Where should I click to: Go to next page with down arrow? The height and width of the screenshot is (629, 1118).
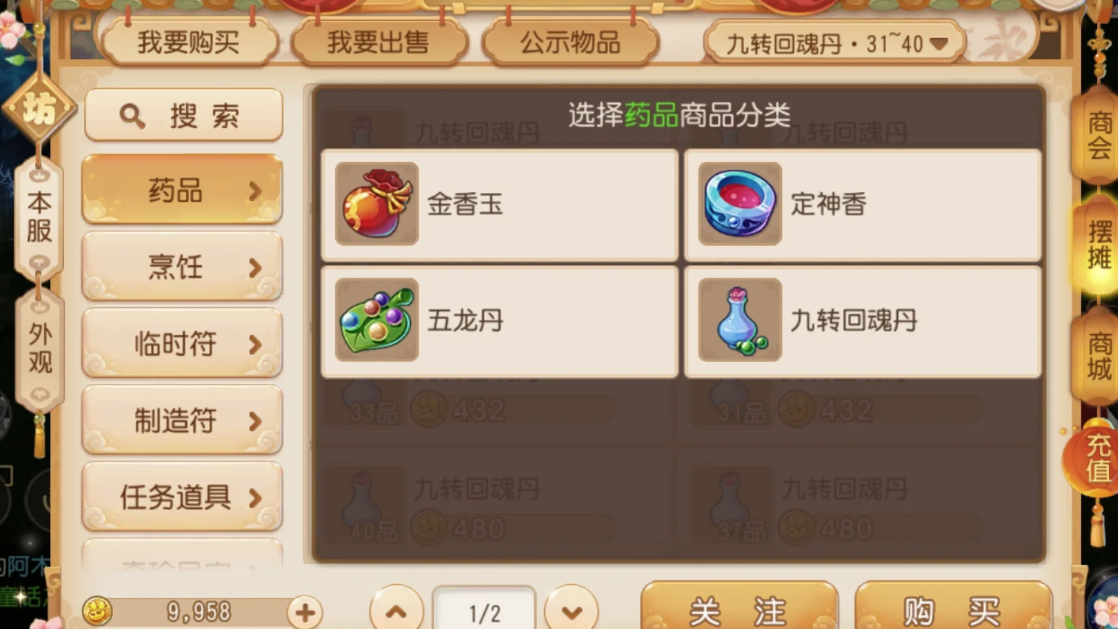571,610
